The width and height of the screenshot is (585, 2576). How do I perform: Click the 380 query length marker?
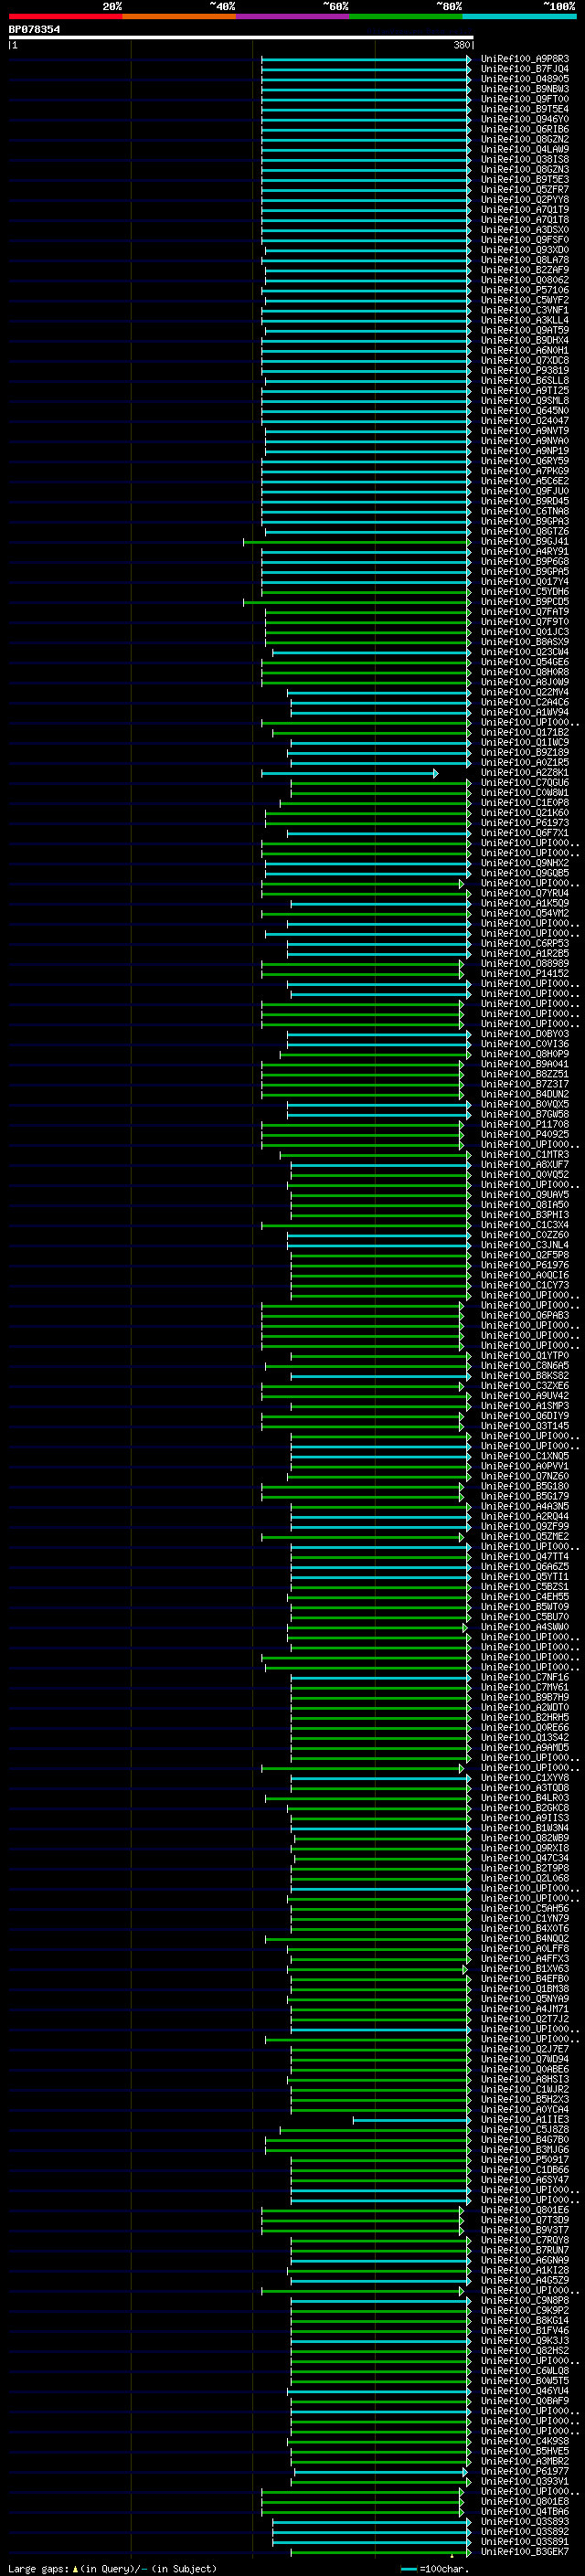[462, 46]
